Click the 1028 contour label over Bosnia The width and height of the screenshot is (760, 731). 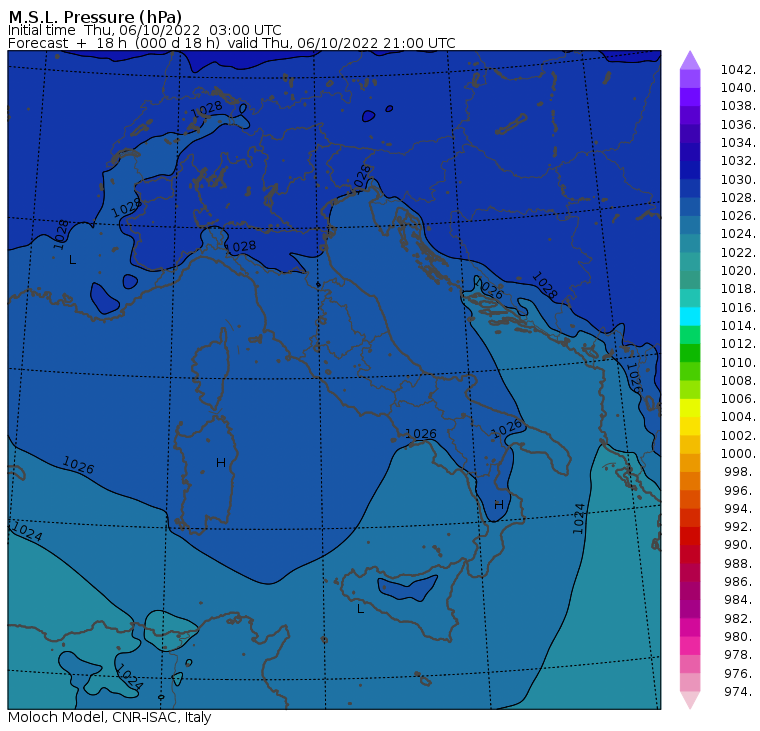click(544, 285)
